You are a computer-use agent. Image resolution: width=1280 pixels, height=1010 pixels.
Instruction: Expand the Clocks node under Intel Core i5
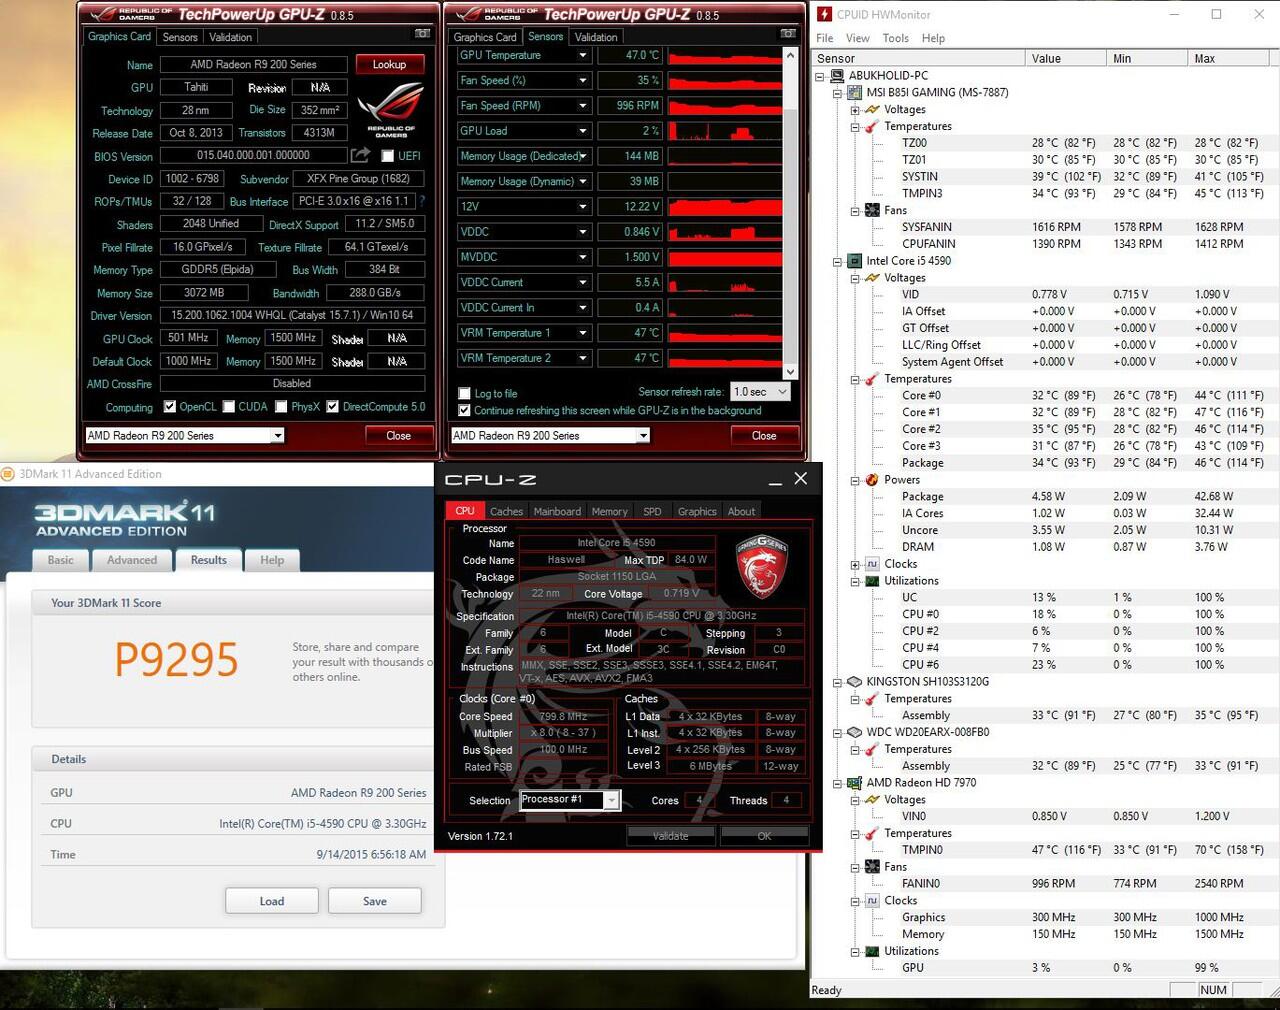click(x=855, y=564)
